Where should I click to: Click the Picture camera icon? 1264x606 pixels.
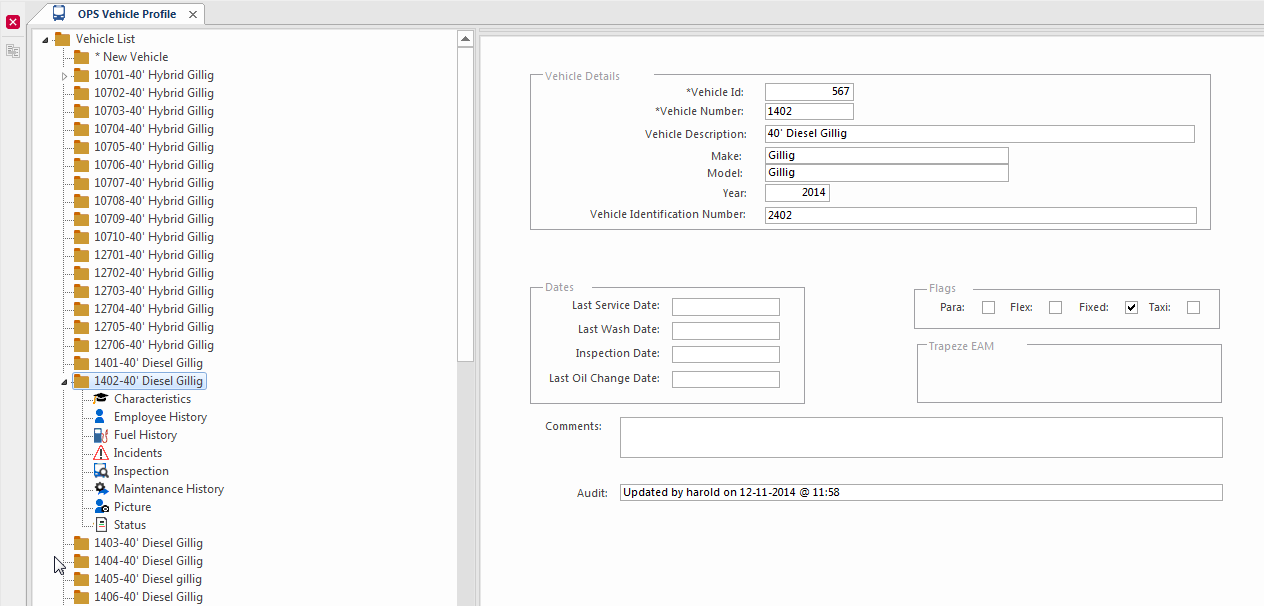coord(100,507)
